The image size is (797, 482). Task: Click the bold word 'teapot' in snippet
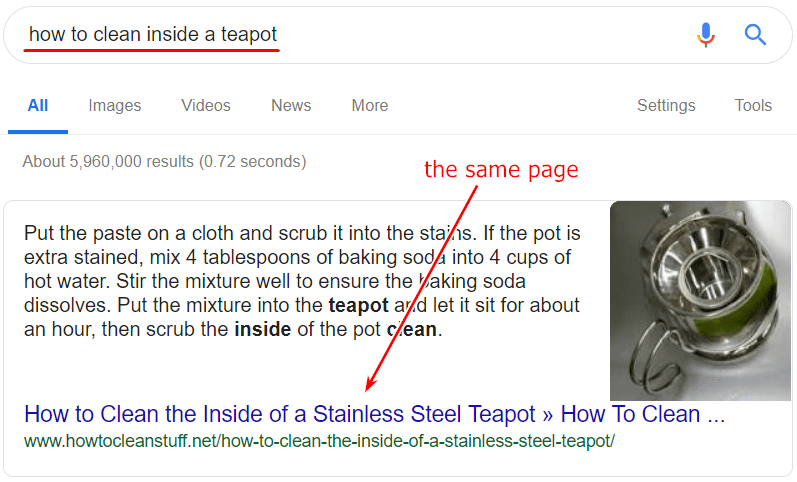(x=358, y=306)
